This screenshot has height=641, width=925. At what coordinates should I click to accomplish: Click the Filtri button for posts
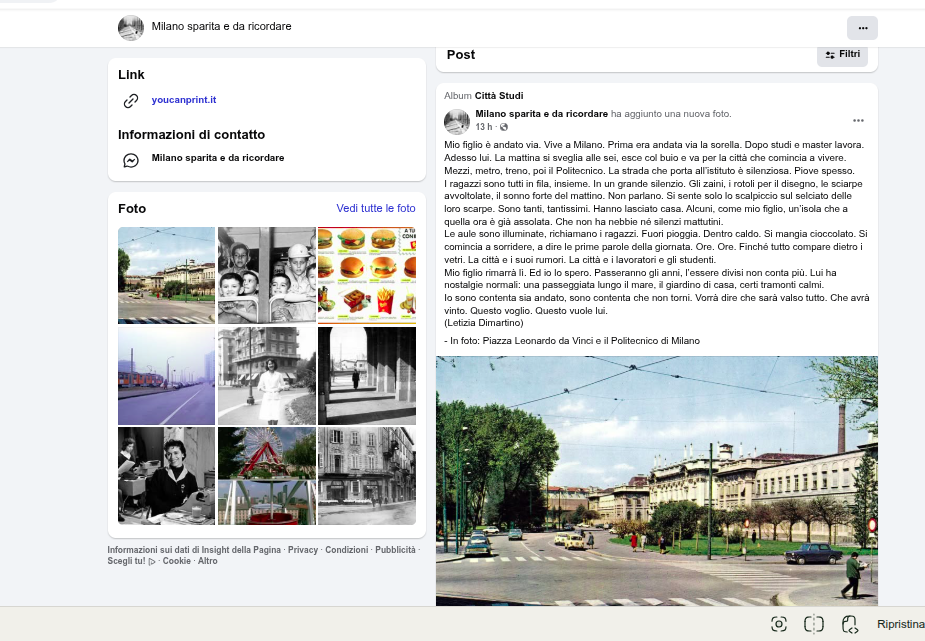(x=842, y=54)
